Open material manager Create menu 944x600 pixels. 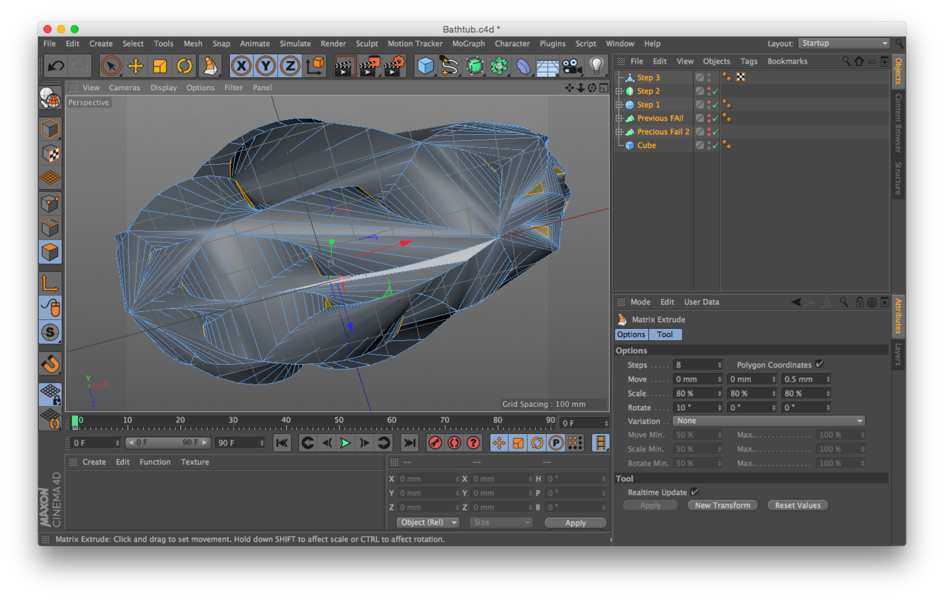point(94,462)
